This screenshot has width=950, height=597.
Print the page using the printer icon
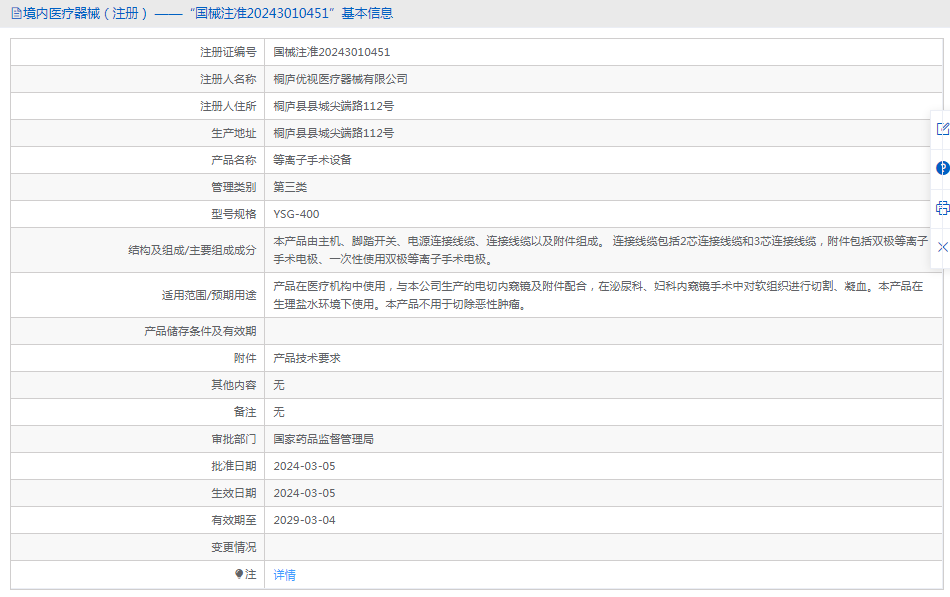point(943,208)
